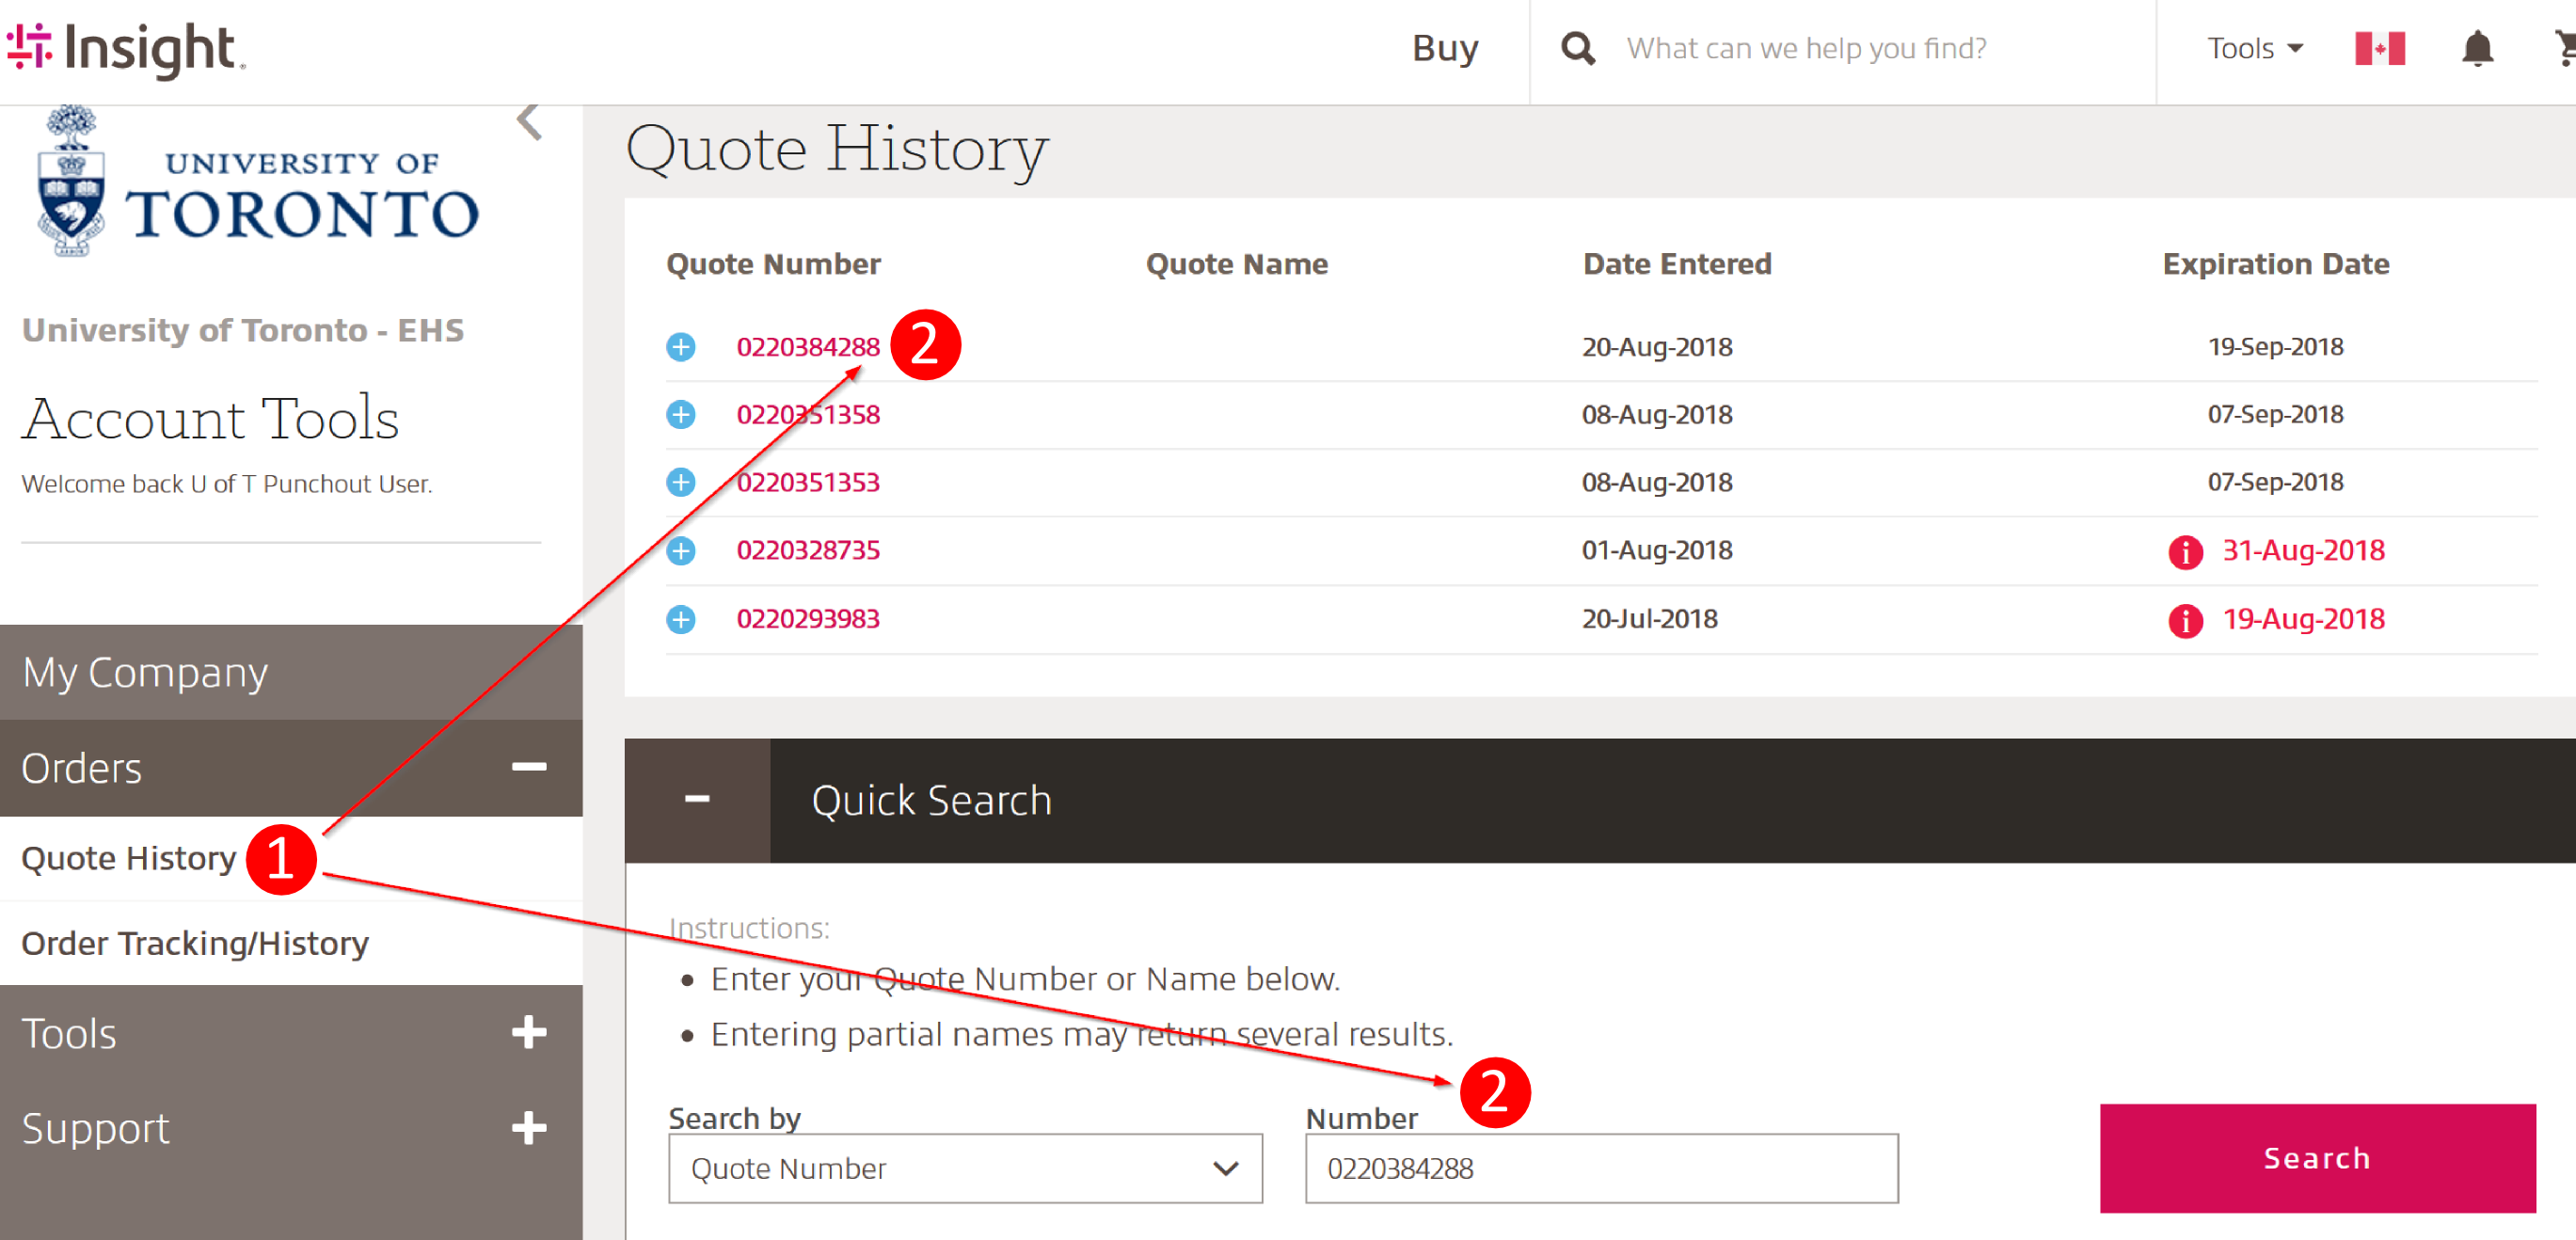Click the search magnifier icon
Viewport: 2576px width, 1240px height.
[1577, 48]
